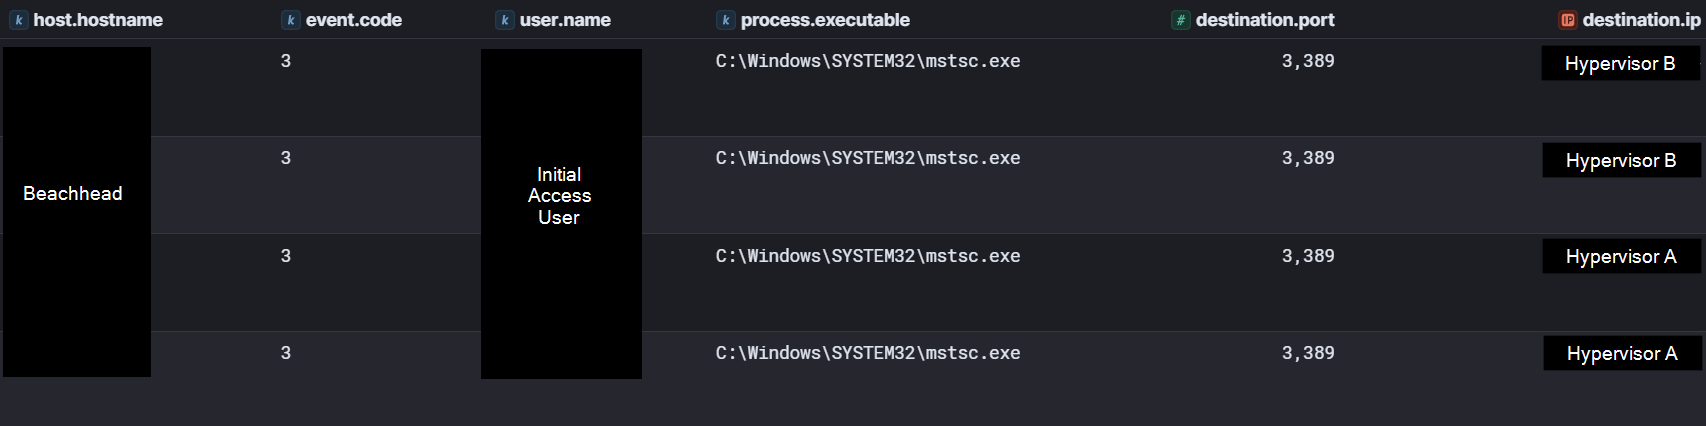The image size is (1706, 426).
Task: Click the IP type icon beside destination.ip
Action: point(1568,20)
